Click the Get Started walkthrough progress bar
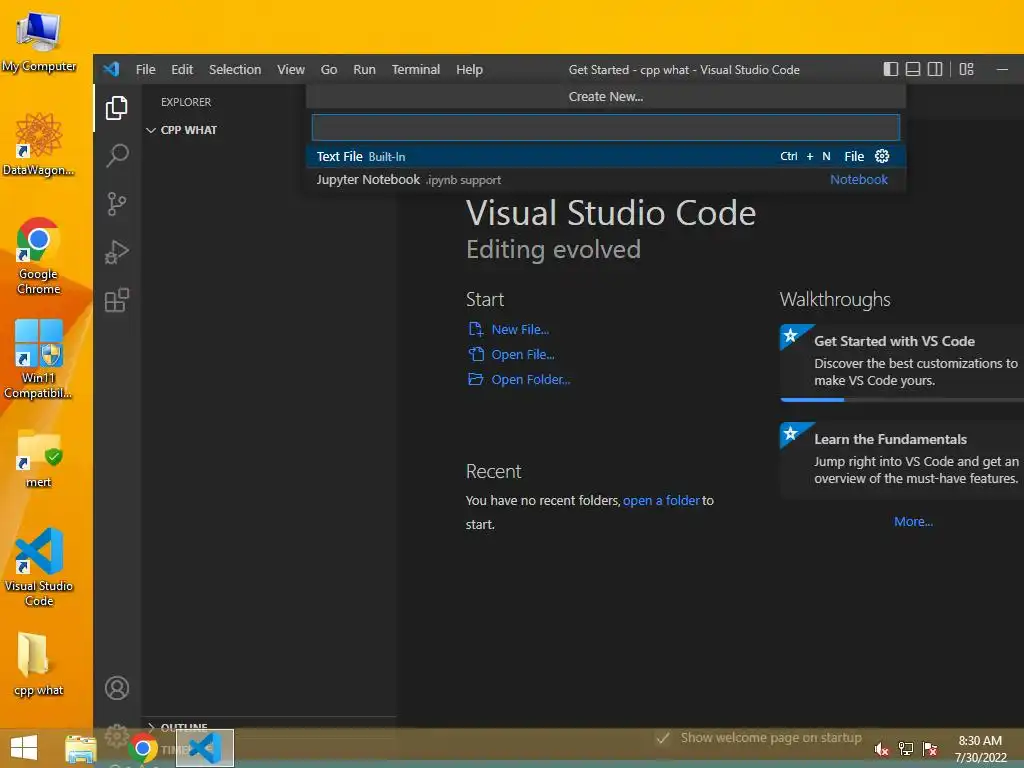Image resolution: width=1024 pixels, height=768 pixels. tap(902, 400)
